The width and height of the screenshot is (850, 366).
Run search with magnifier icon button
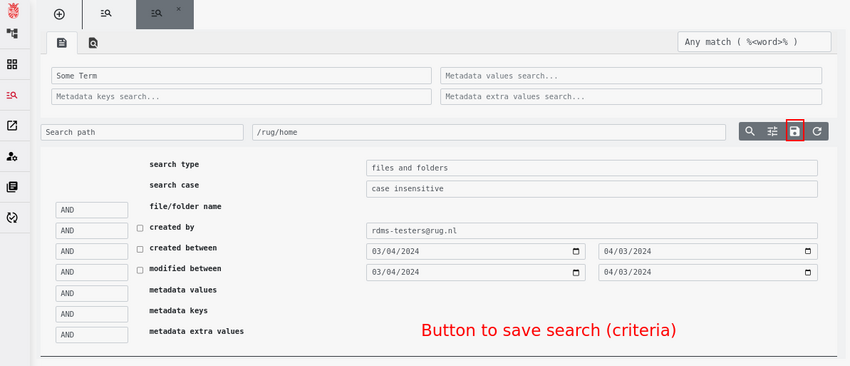(x=750, y=131)
